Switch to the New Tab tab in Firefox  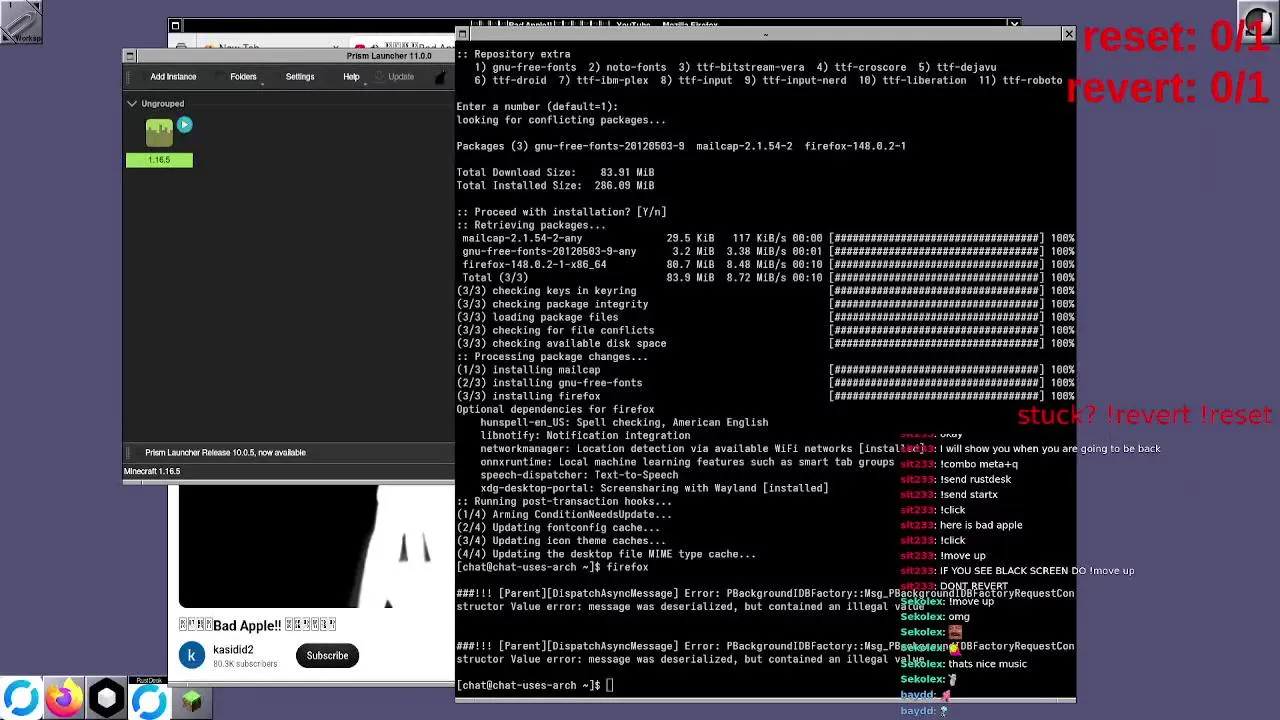point(238,47)
